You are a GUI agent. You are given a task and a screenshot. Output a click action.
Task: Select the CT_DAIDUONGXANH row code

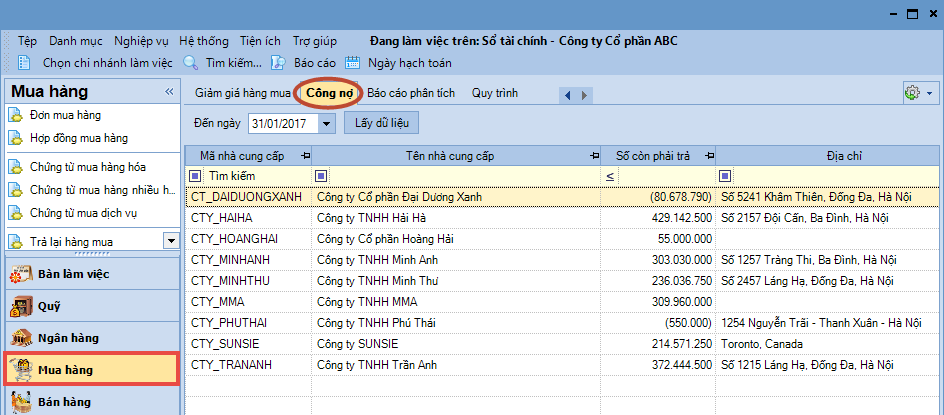point(246,197)
